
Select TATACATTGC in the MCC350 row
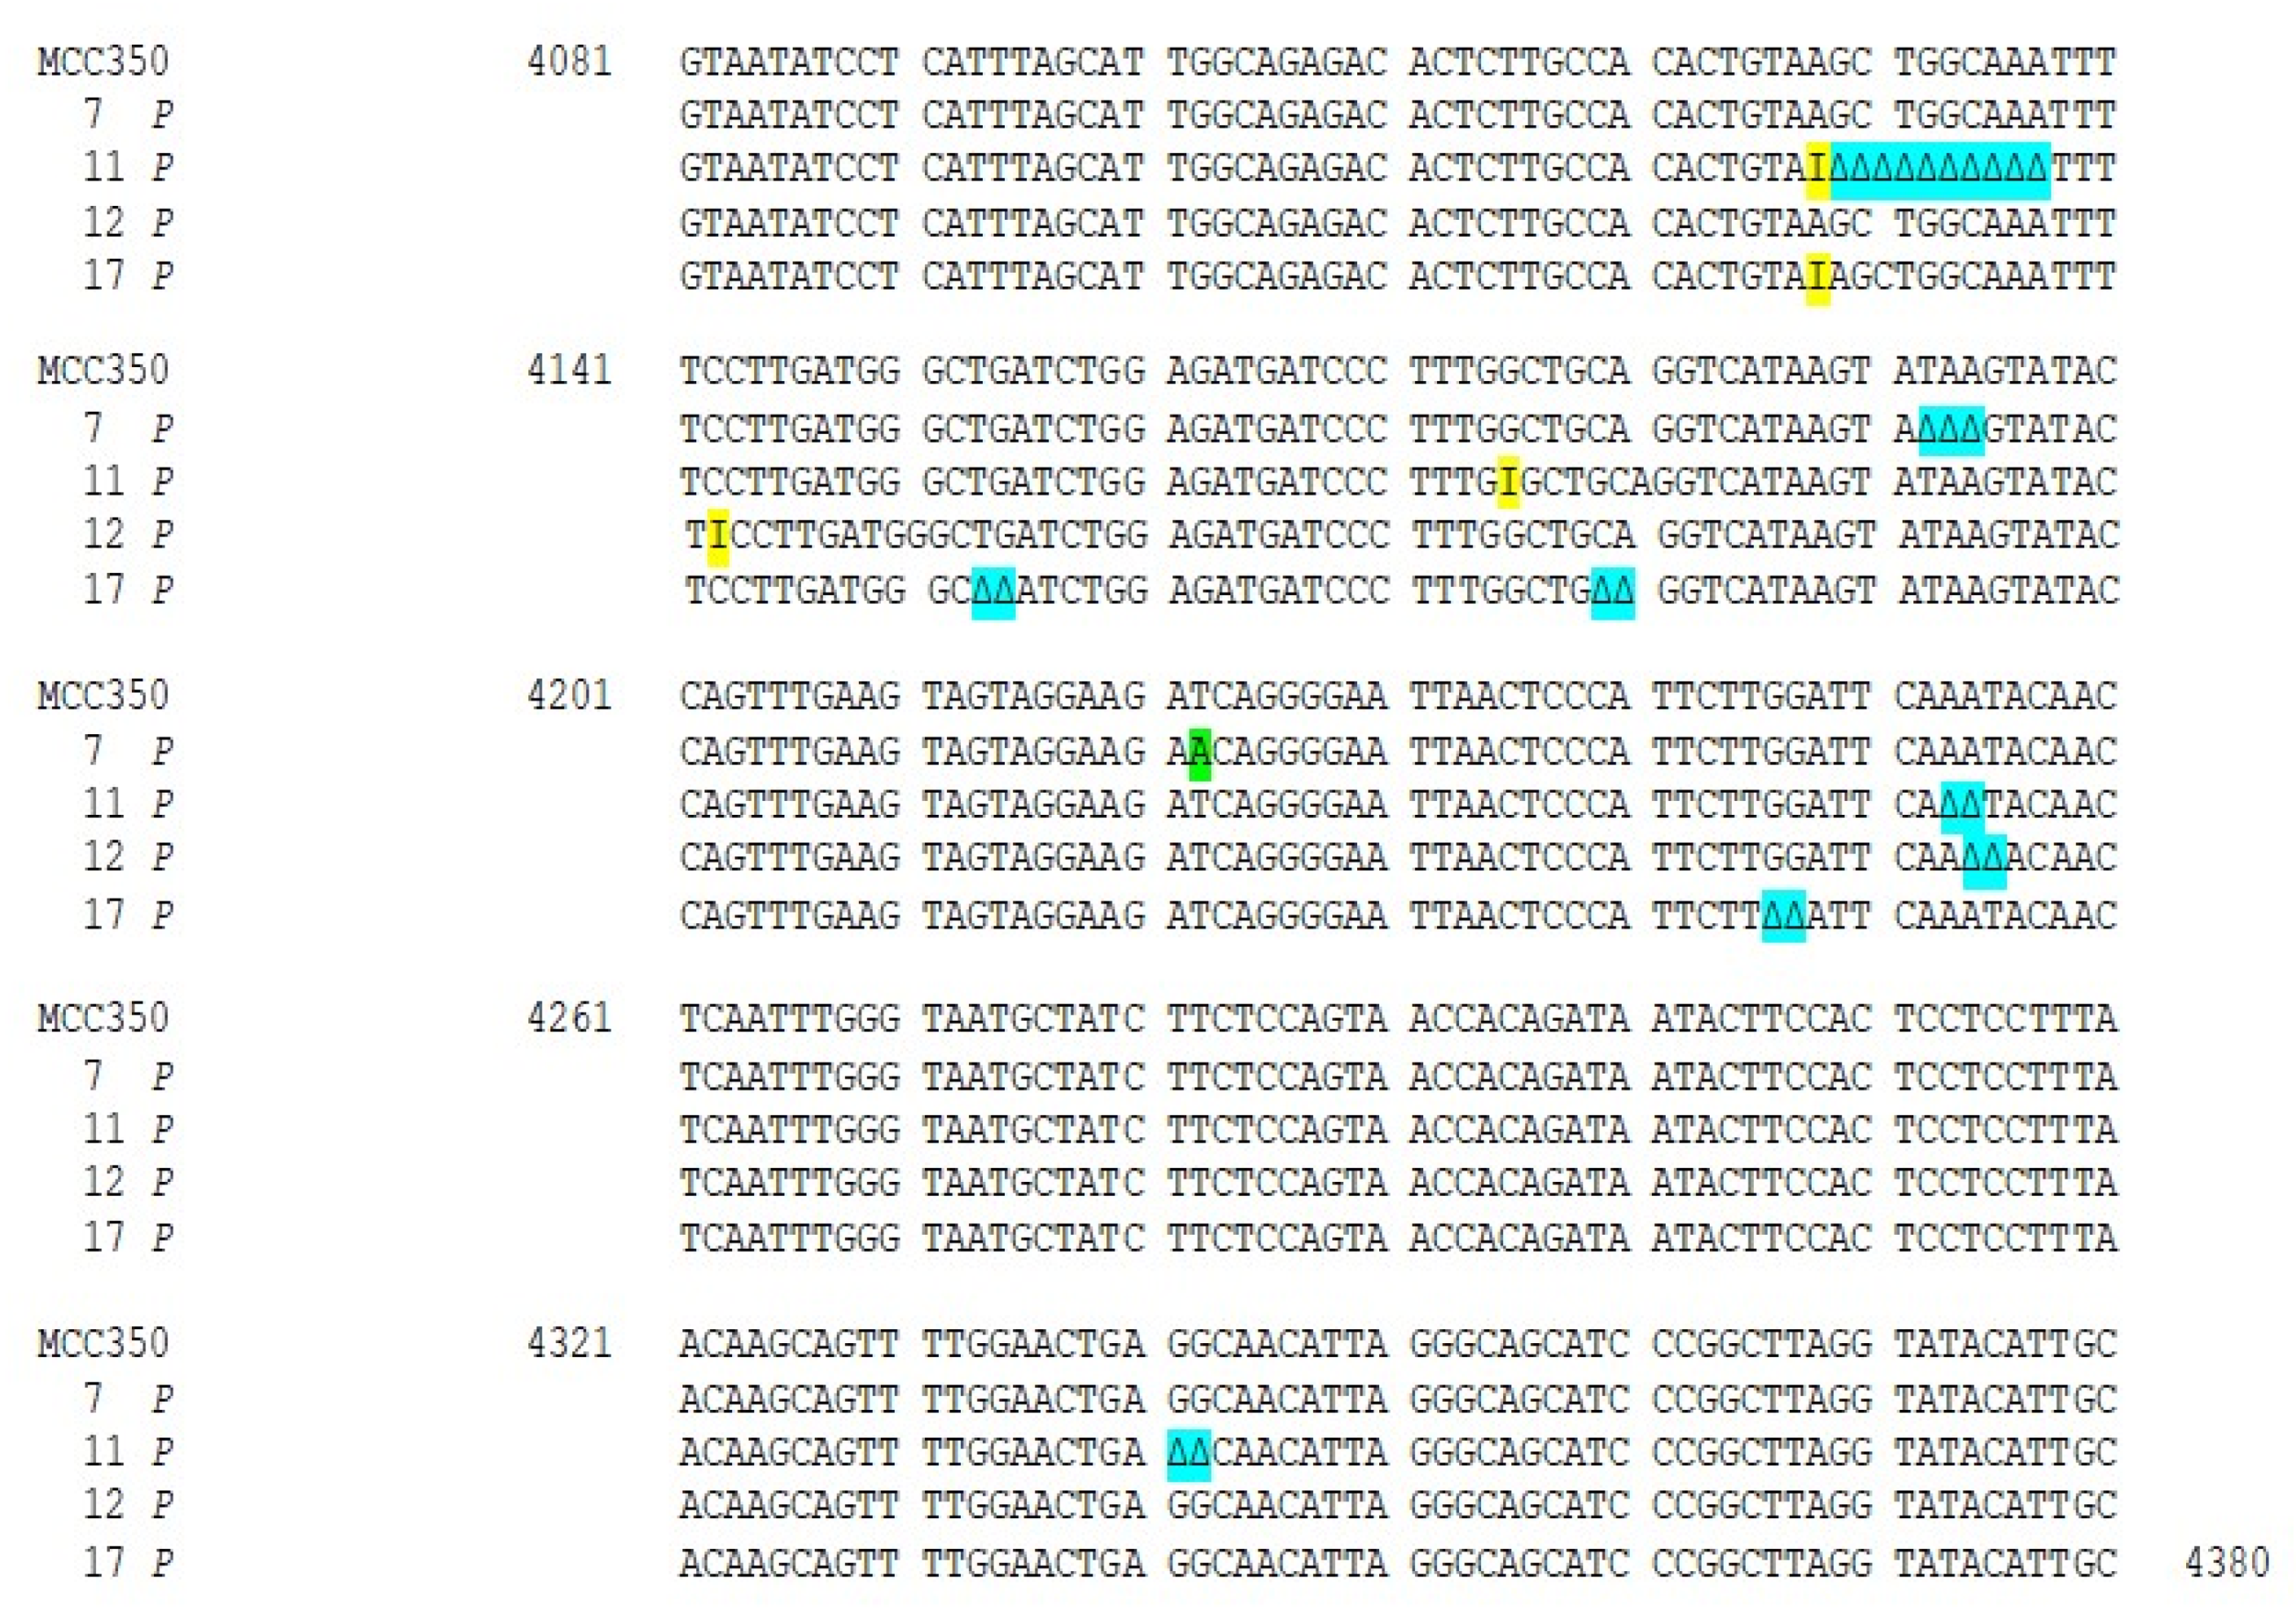click(2005, 1343)
